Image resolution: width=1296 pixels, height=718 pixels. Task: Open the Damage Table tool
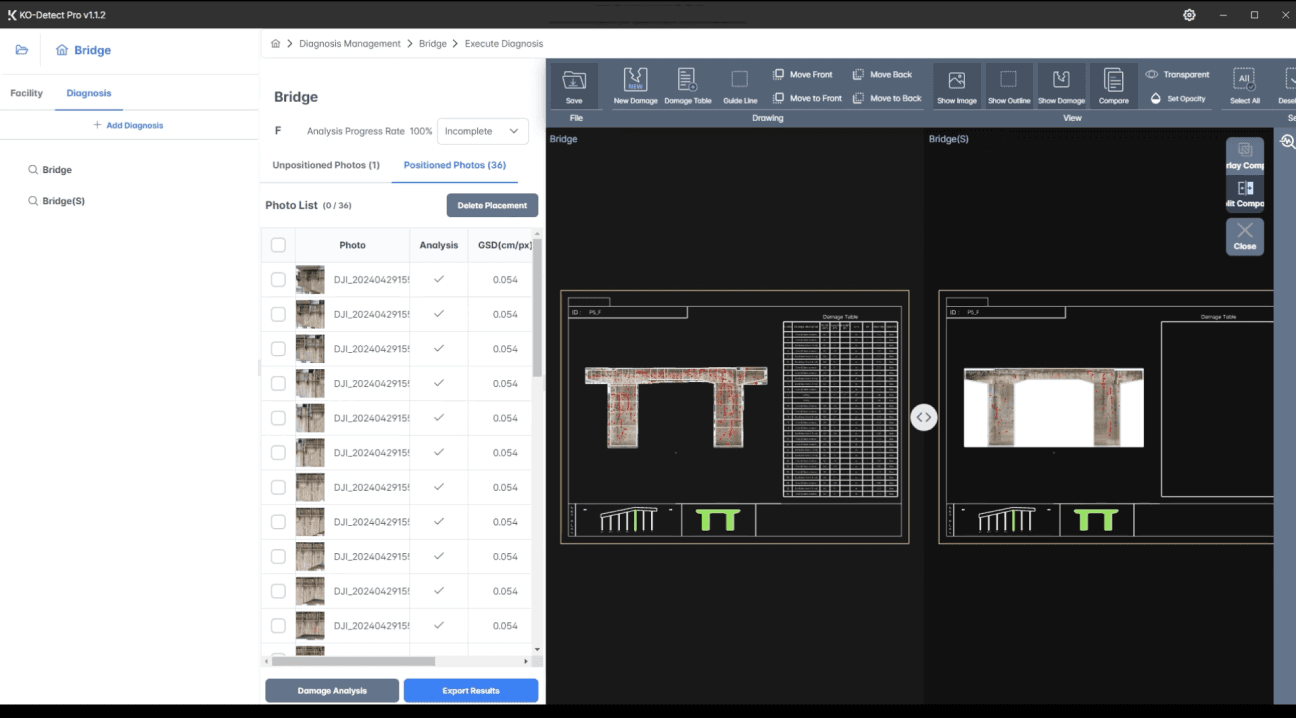(x=687, y=86)
